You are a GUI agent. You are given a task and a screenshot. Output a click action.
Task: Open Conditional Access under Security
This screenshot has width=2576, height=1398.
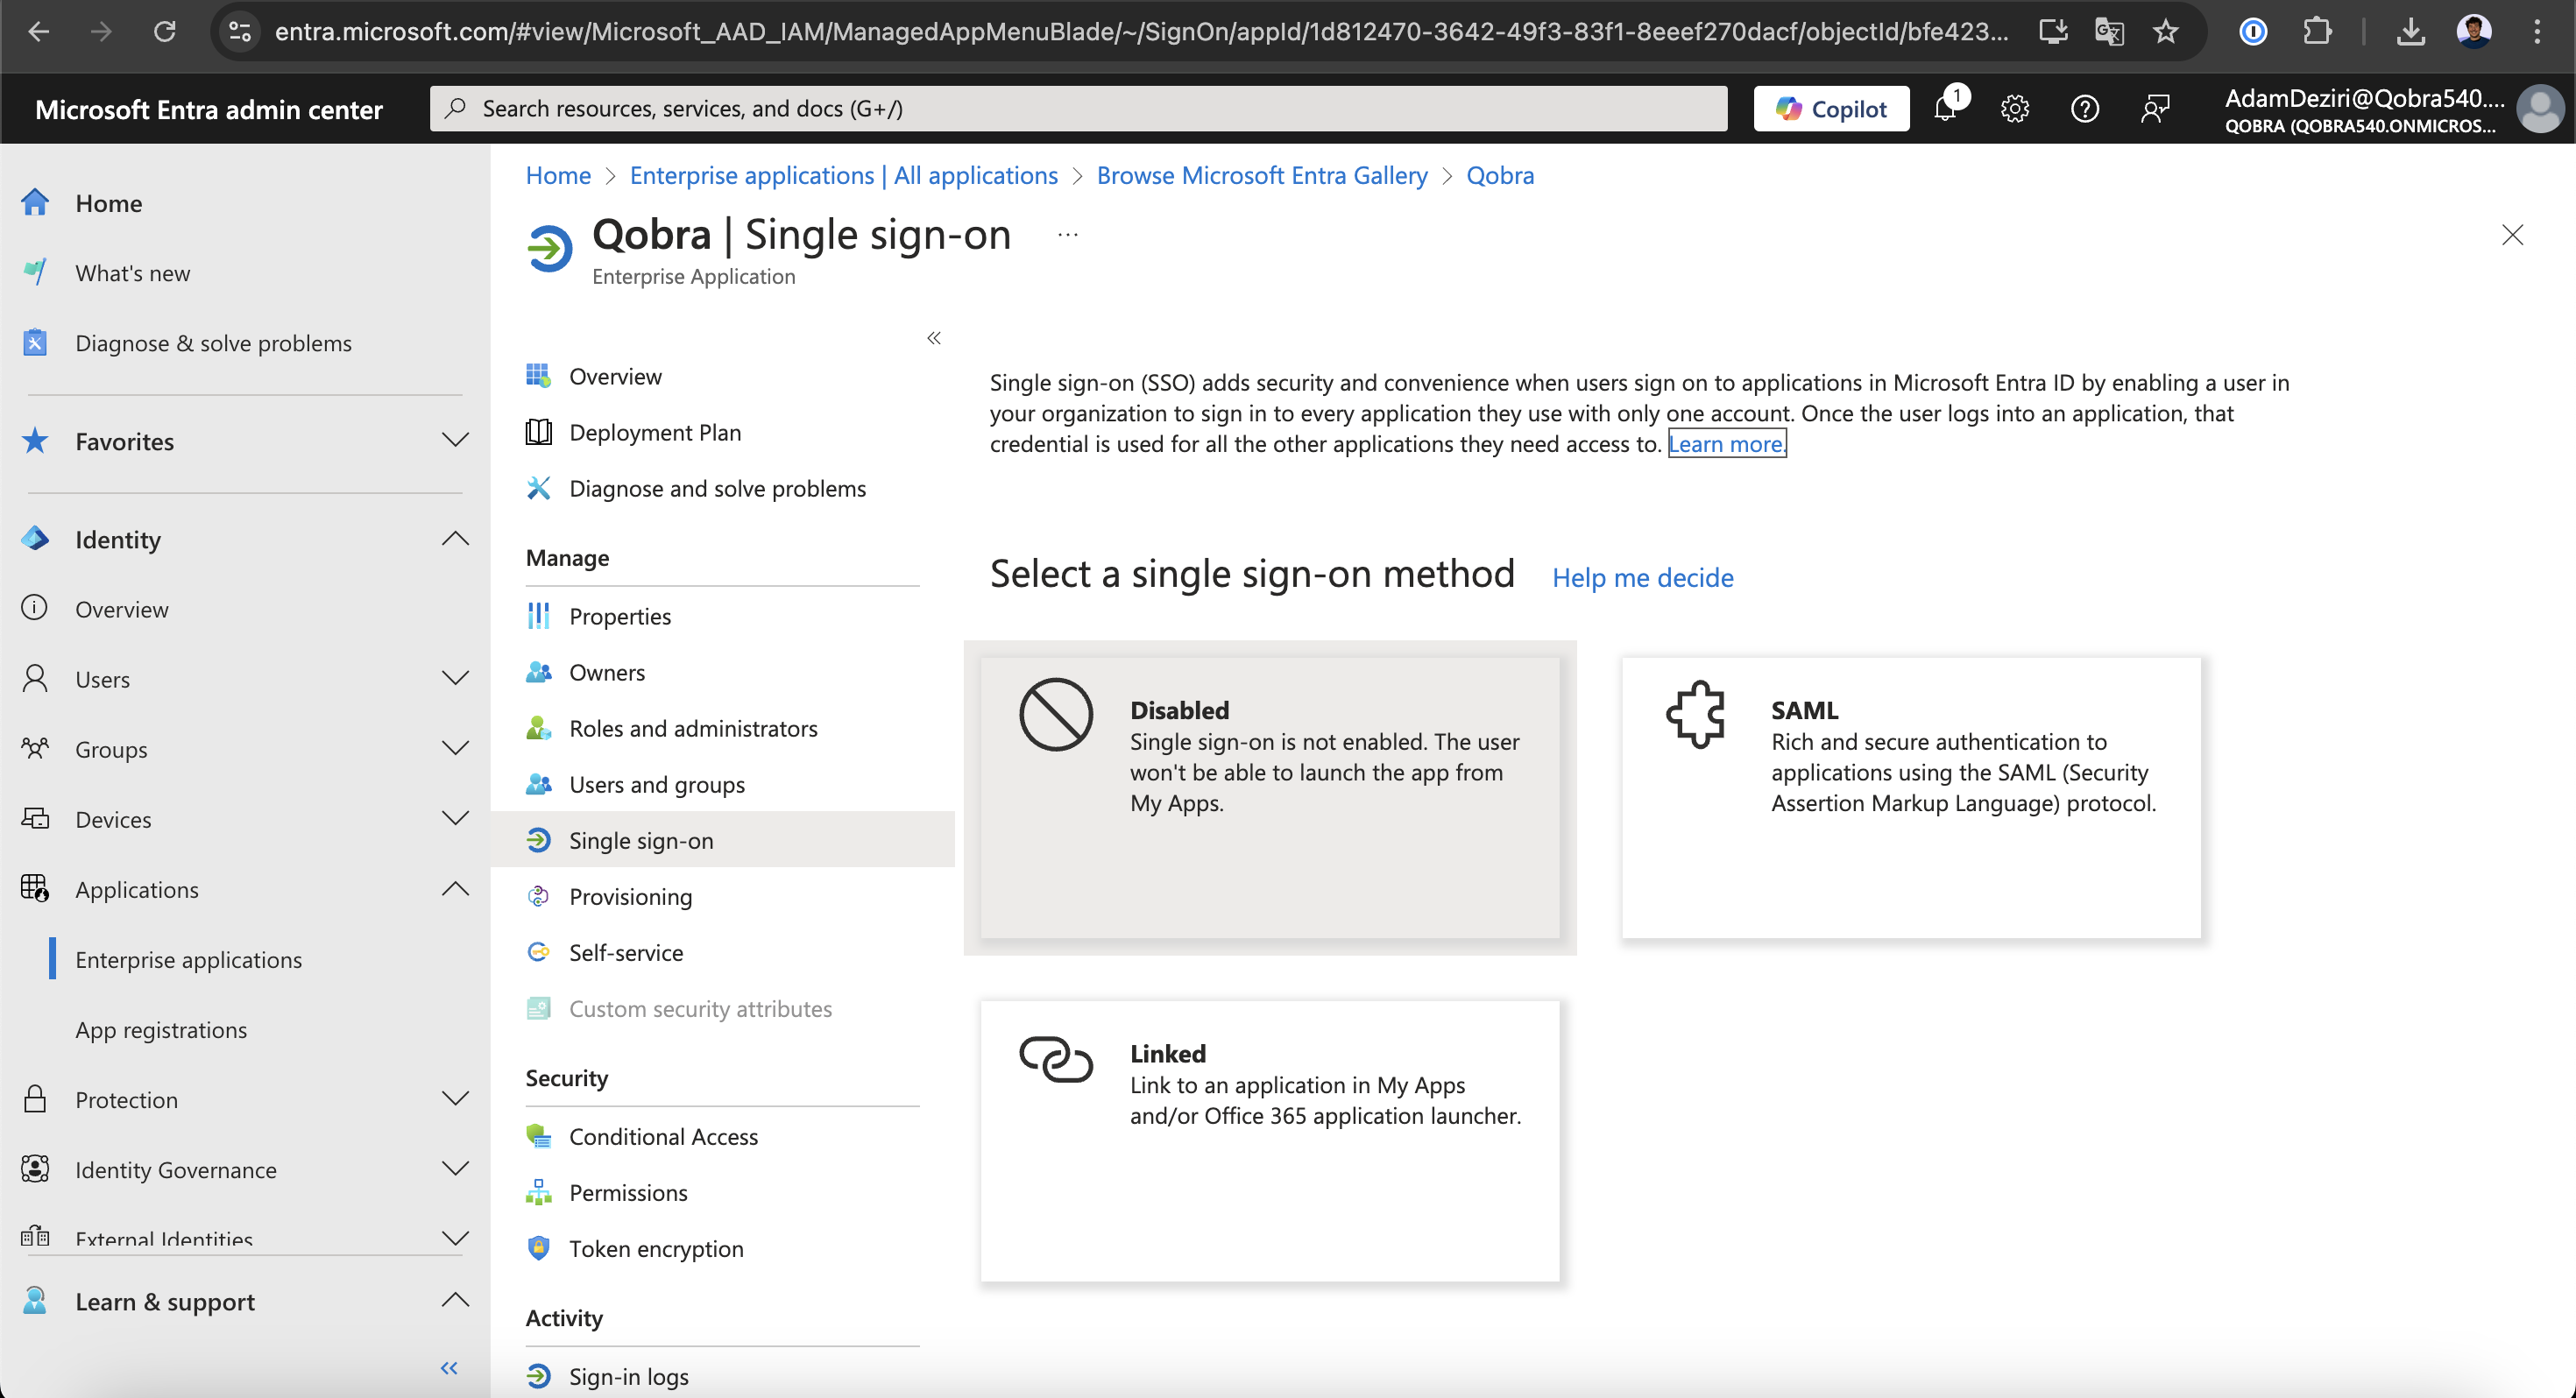coord(663,1137)
